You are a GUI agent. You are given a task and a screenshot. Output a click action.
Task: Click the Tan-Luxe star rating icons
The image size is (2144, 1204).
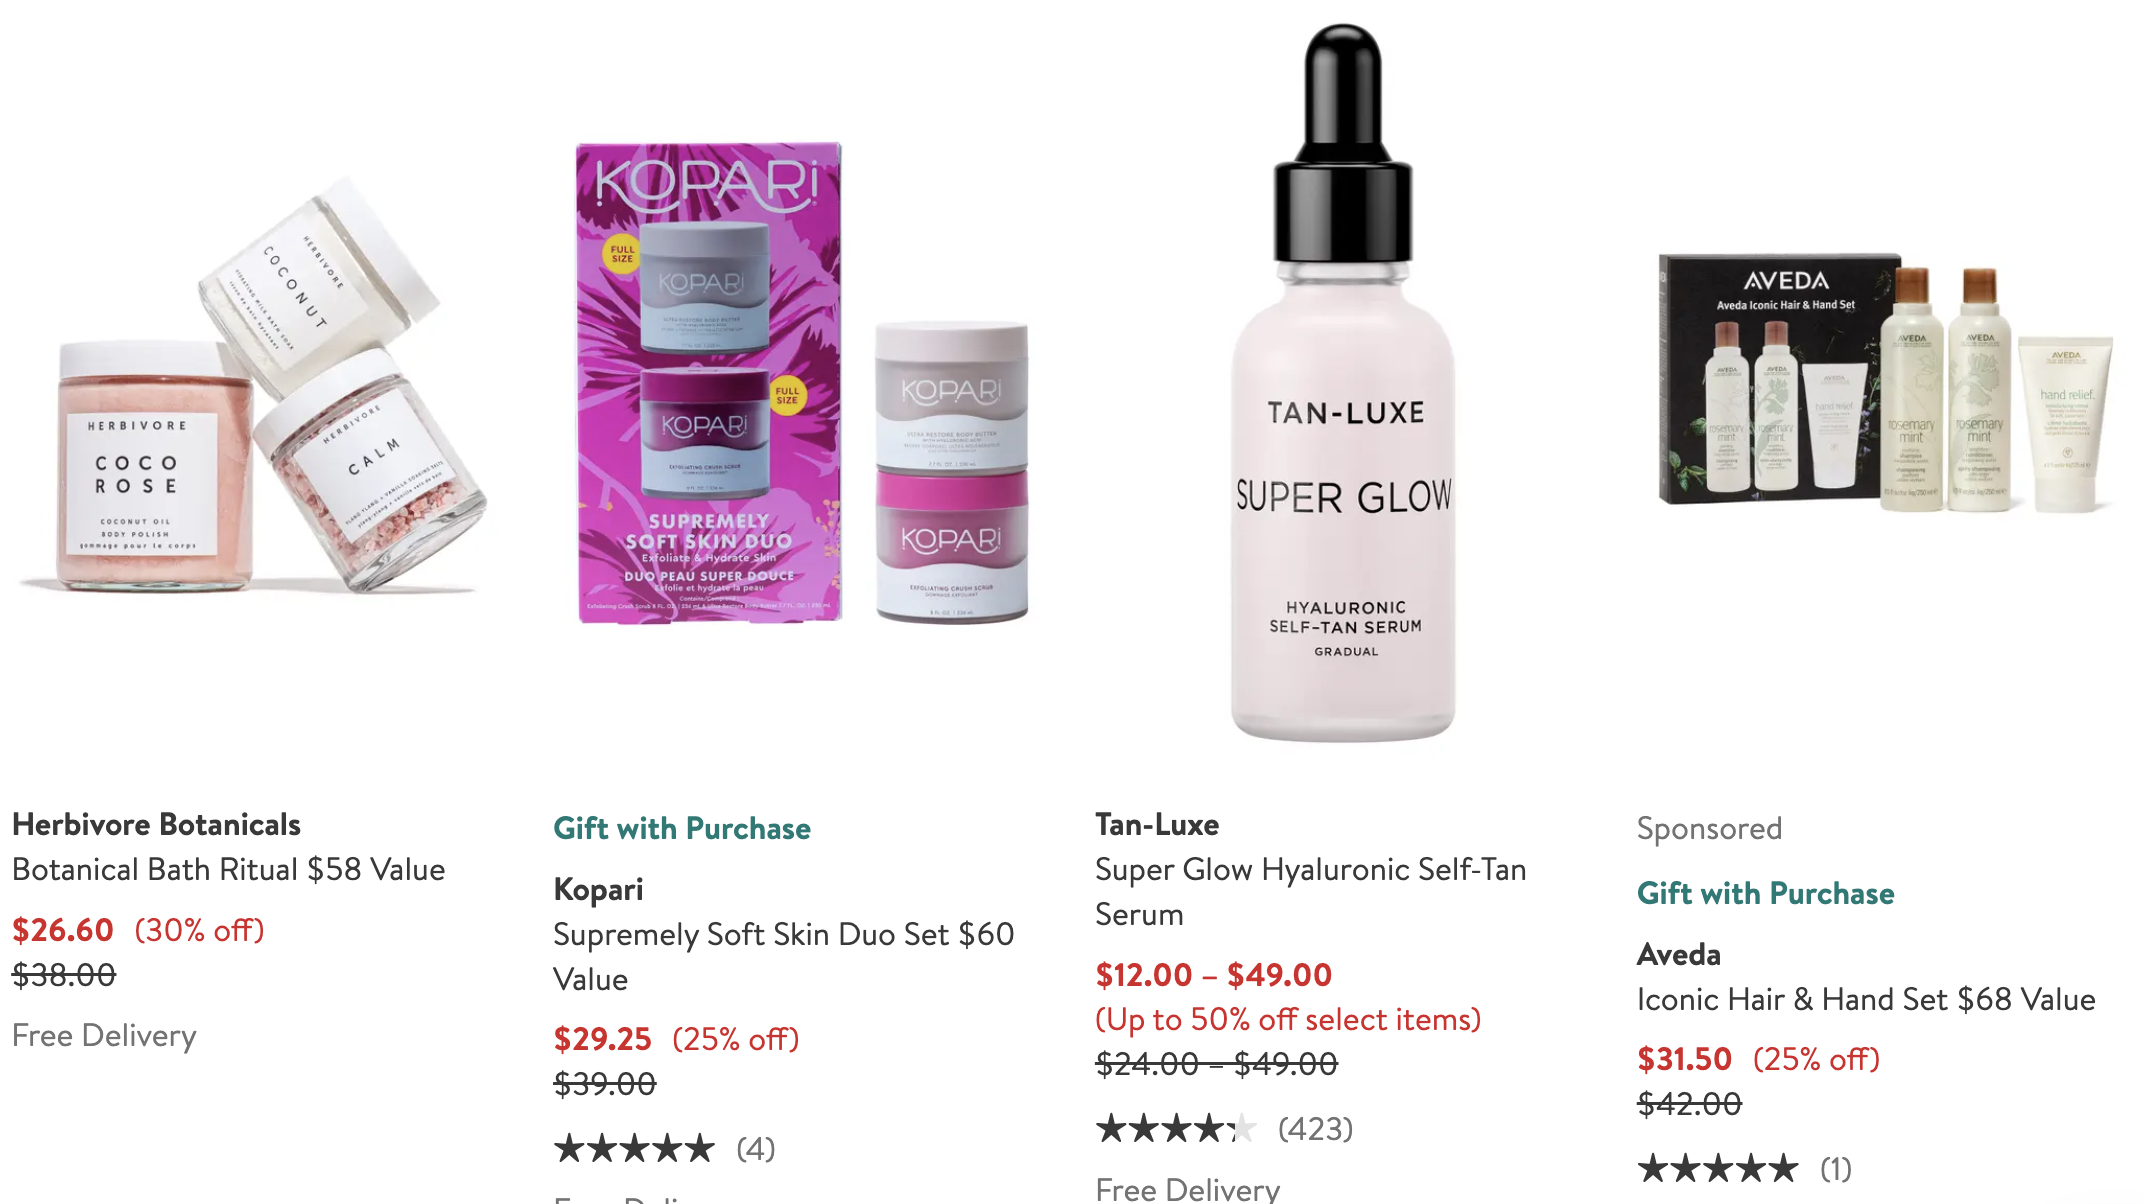(1176, 1128)
